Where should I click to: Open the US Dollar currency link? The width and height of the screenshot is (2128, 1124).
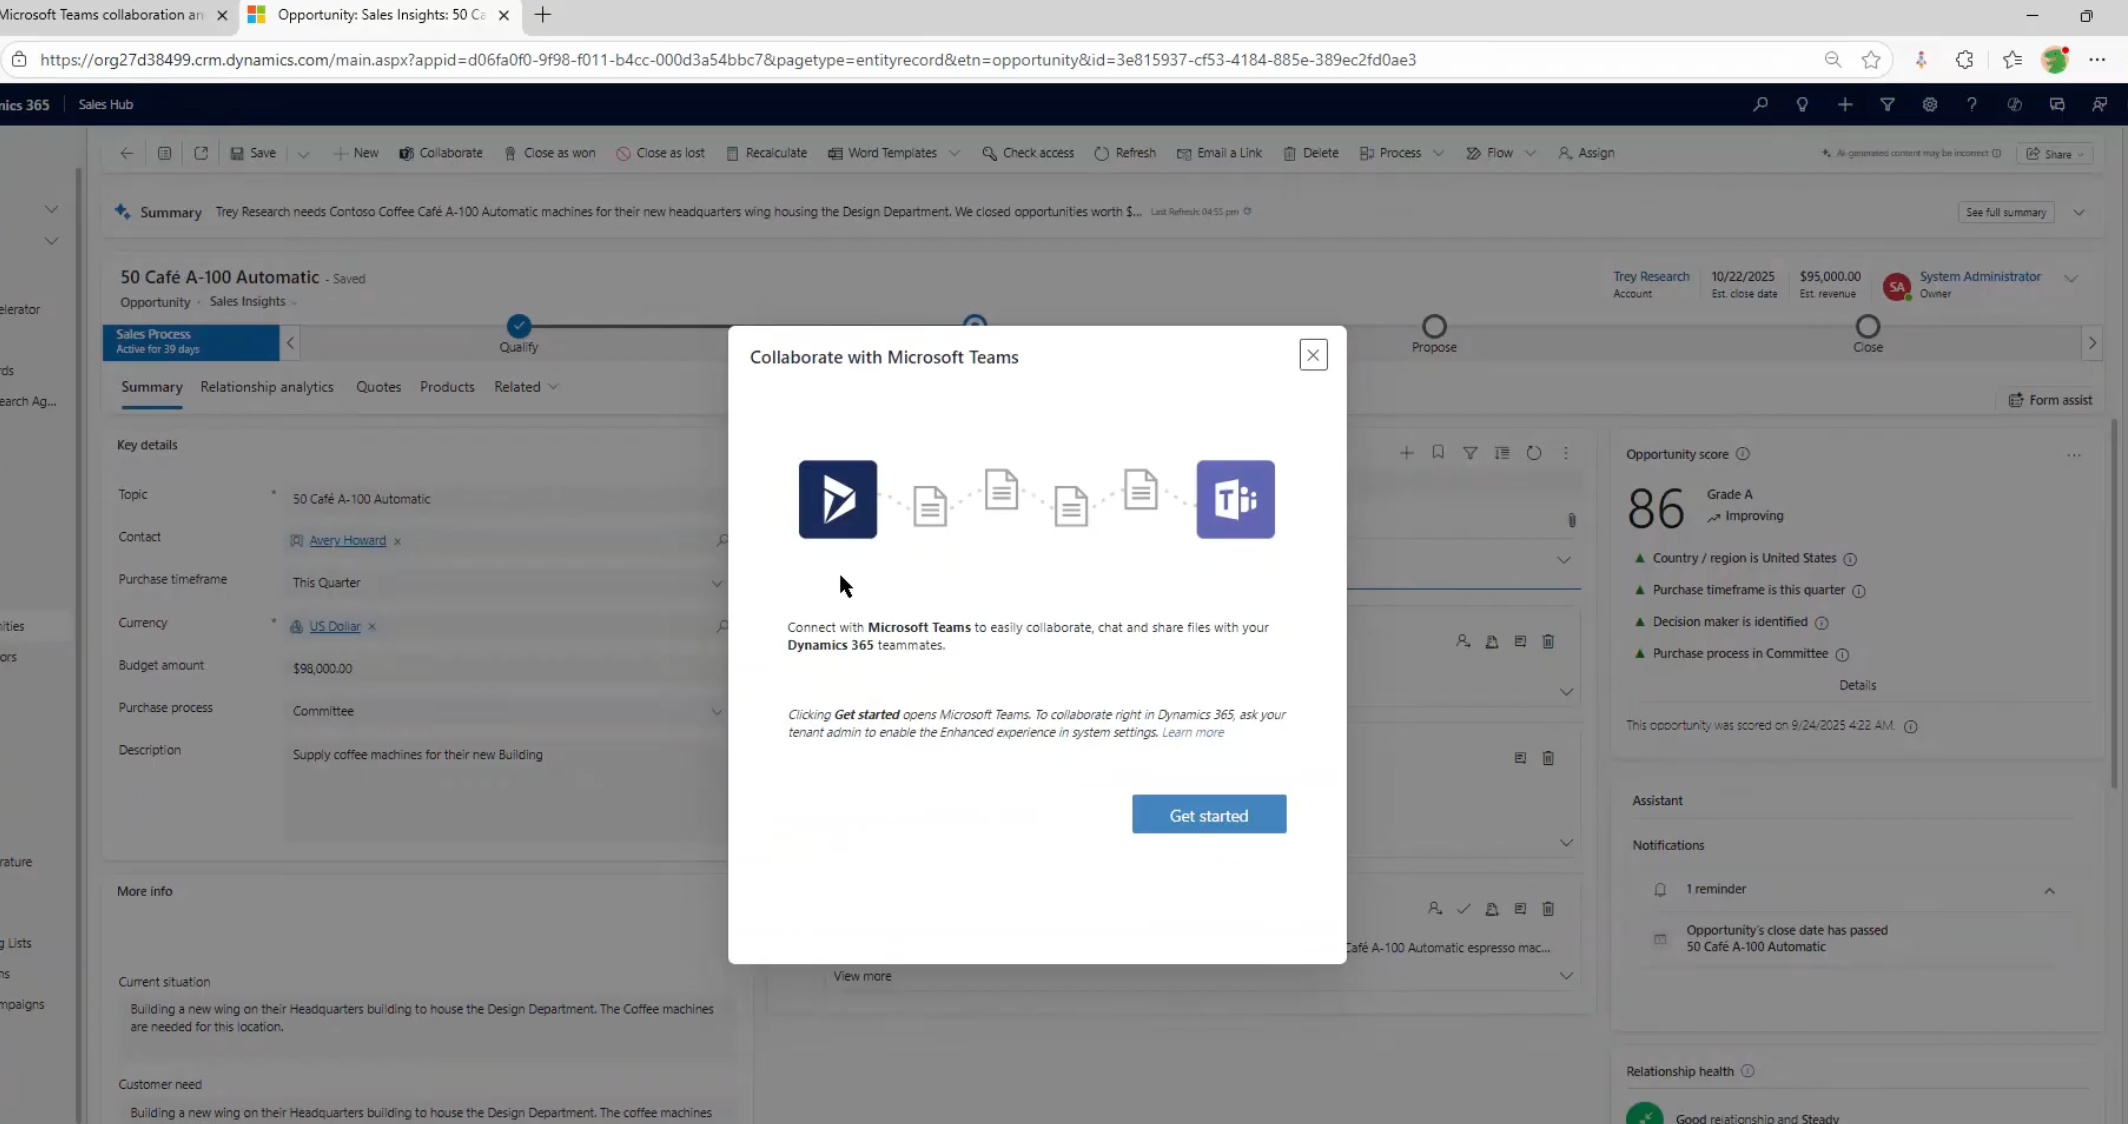[x=335, y=627]
